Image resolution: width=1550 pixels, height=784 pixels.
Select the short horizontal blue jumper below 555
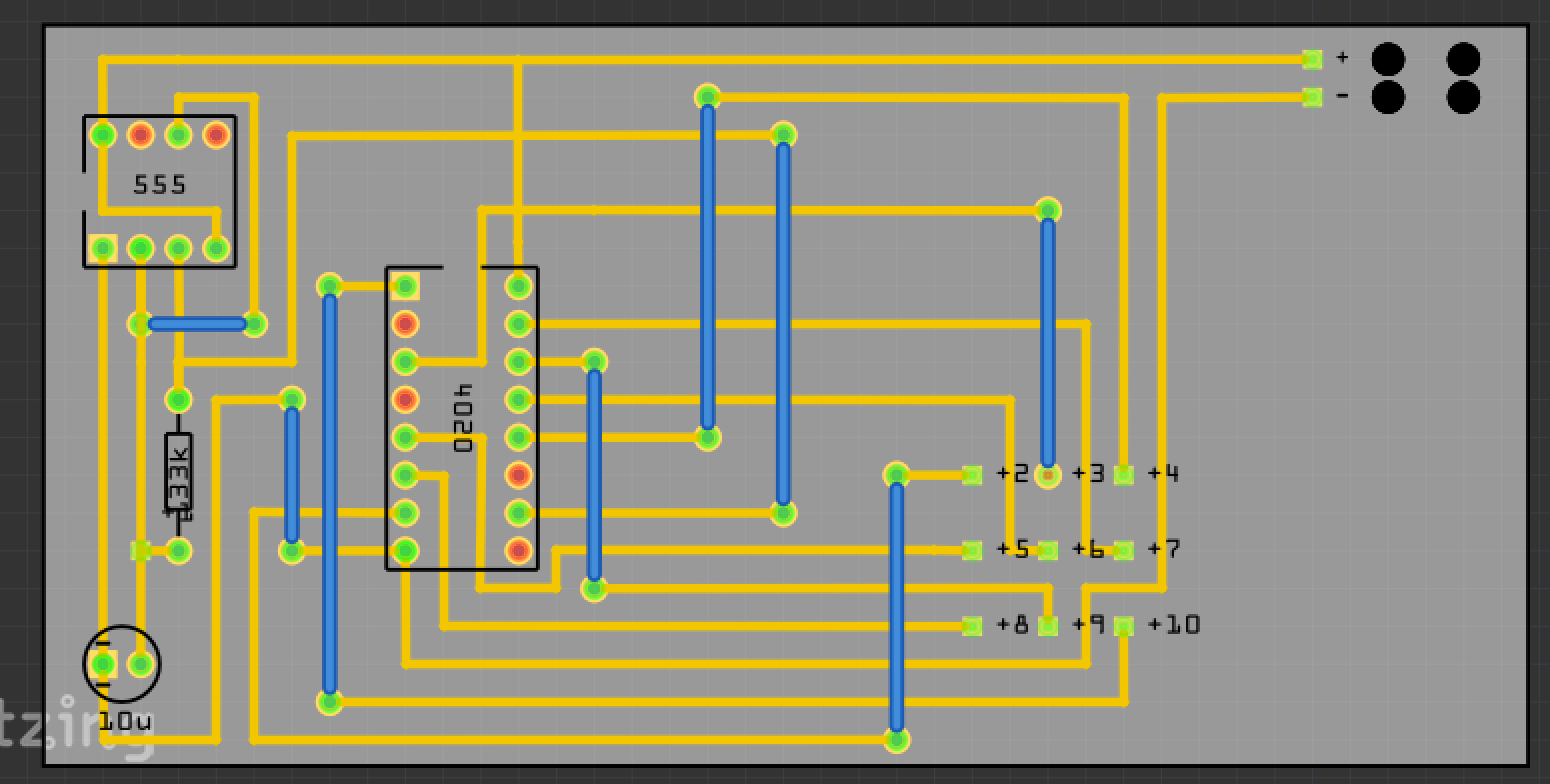pyautogui.click(x=197, y=324)
